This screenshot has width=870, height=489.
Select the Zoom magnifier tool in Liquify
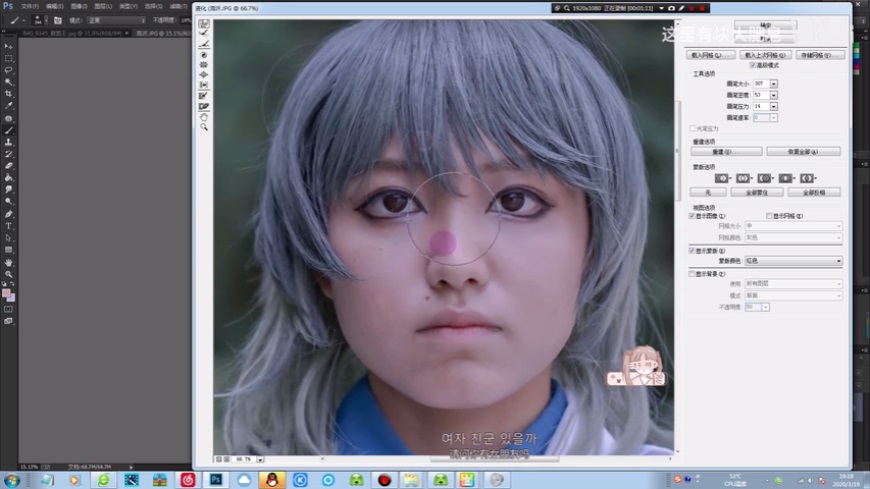click(204, 127)
